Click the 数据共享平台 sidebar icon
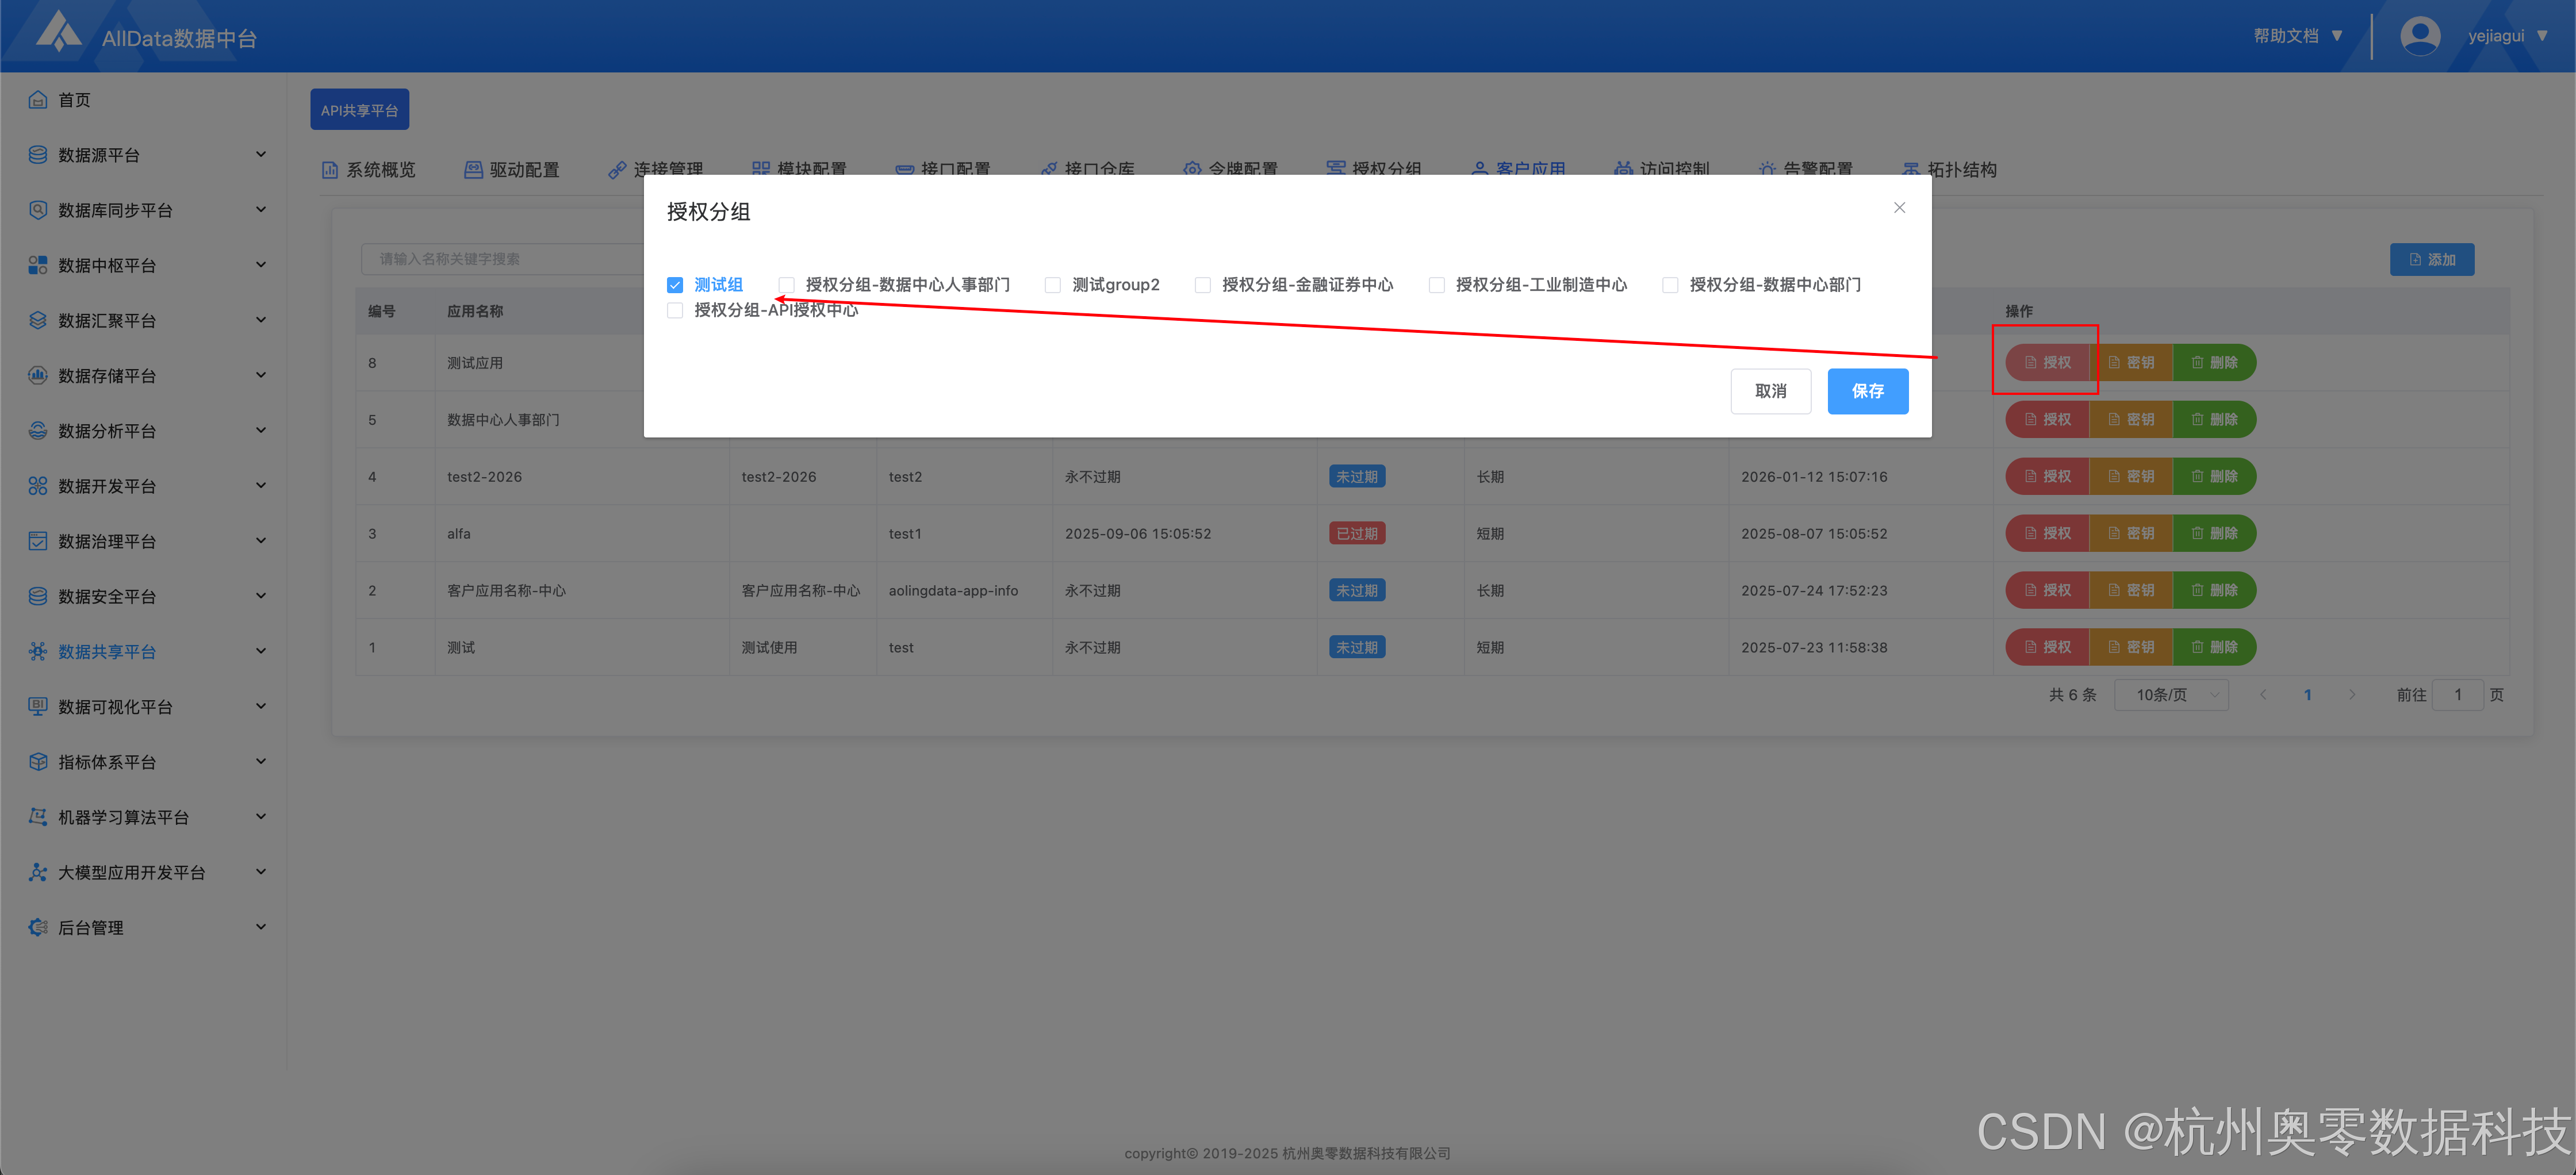The width and height of the screenshot is (2576, 1175). click(38, 652)
